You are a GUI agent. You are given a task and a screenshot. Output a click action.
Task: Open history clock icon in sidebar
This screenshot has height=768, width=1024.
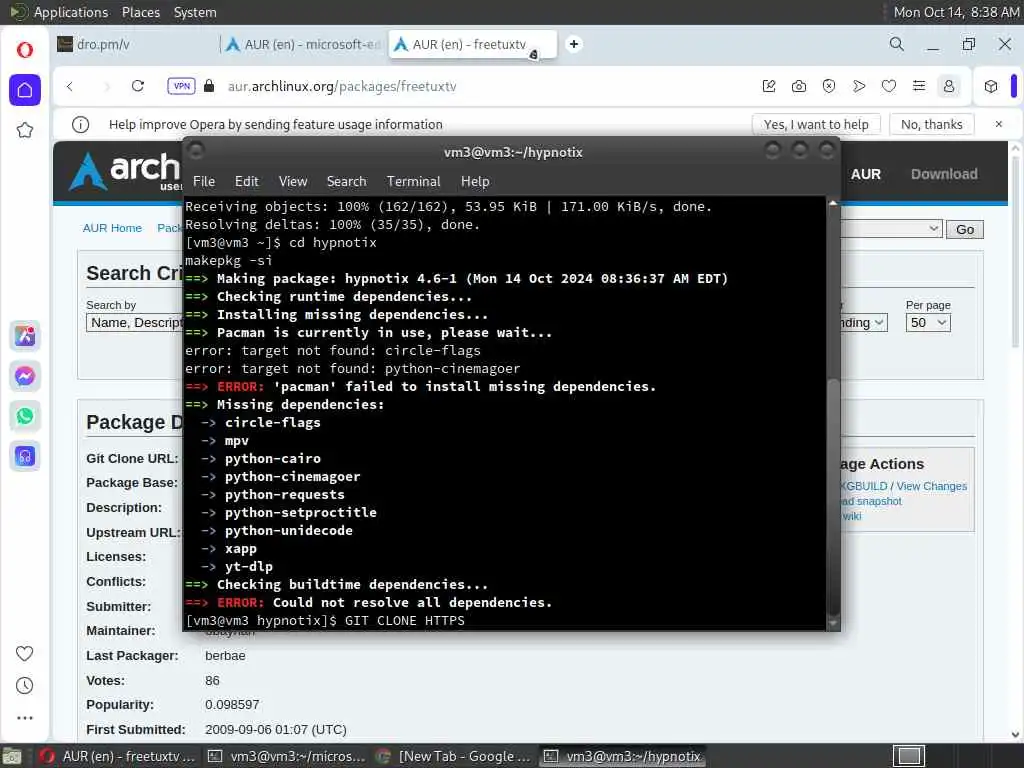pyautogui.click(x=25, y=685)
